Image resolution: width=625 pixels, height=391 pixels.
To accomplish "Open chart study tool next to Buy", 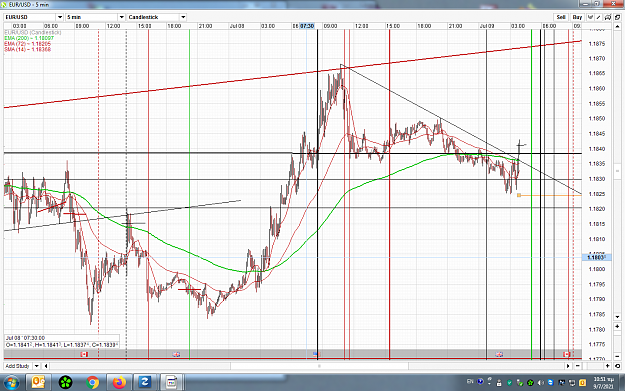I will click(x=590, y=17).
